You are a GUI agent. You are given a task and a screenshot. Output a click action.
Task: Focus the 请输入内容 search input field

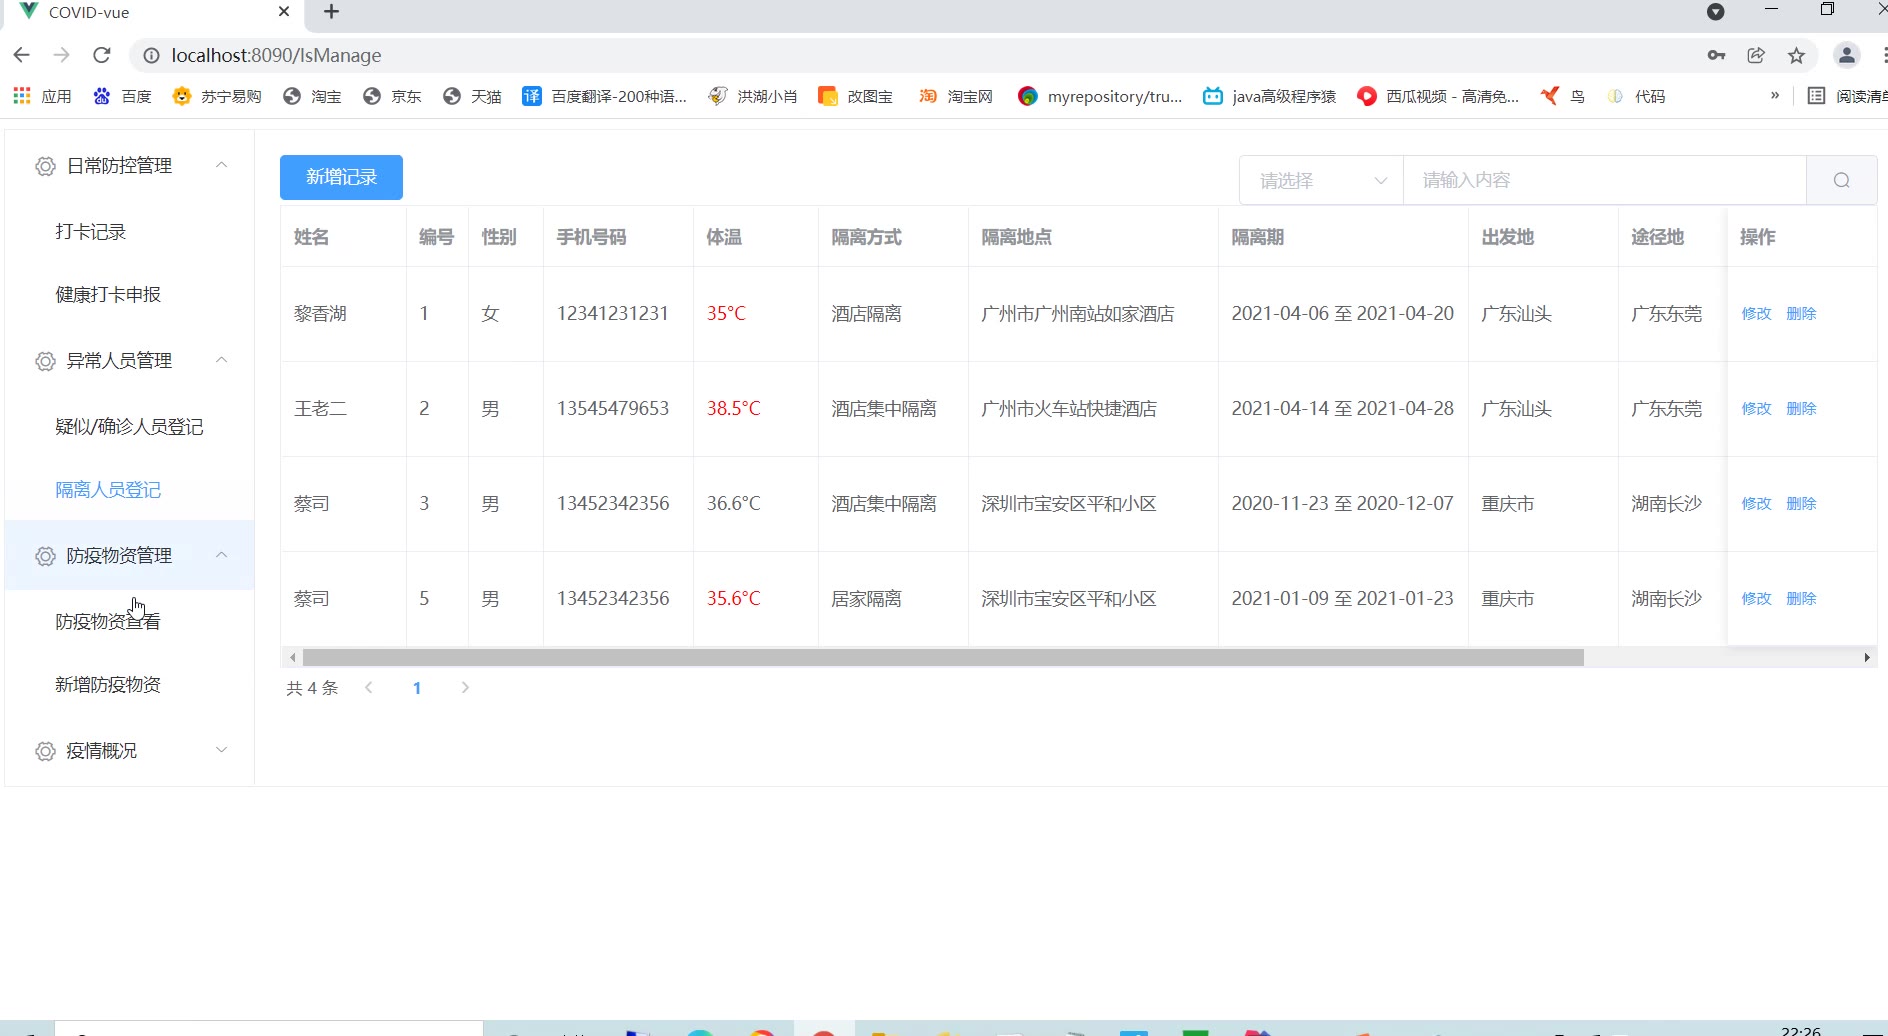click(1604, 180)
